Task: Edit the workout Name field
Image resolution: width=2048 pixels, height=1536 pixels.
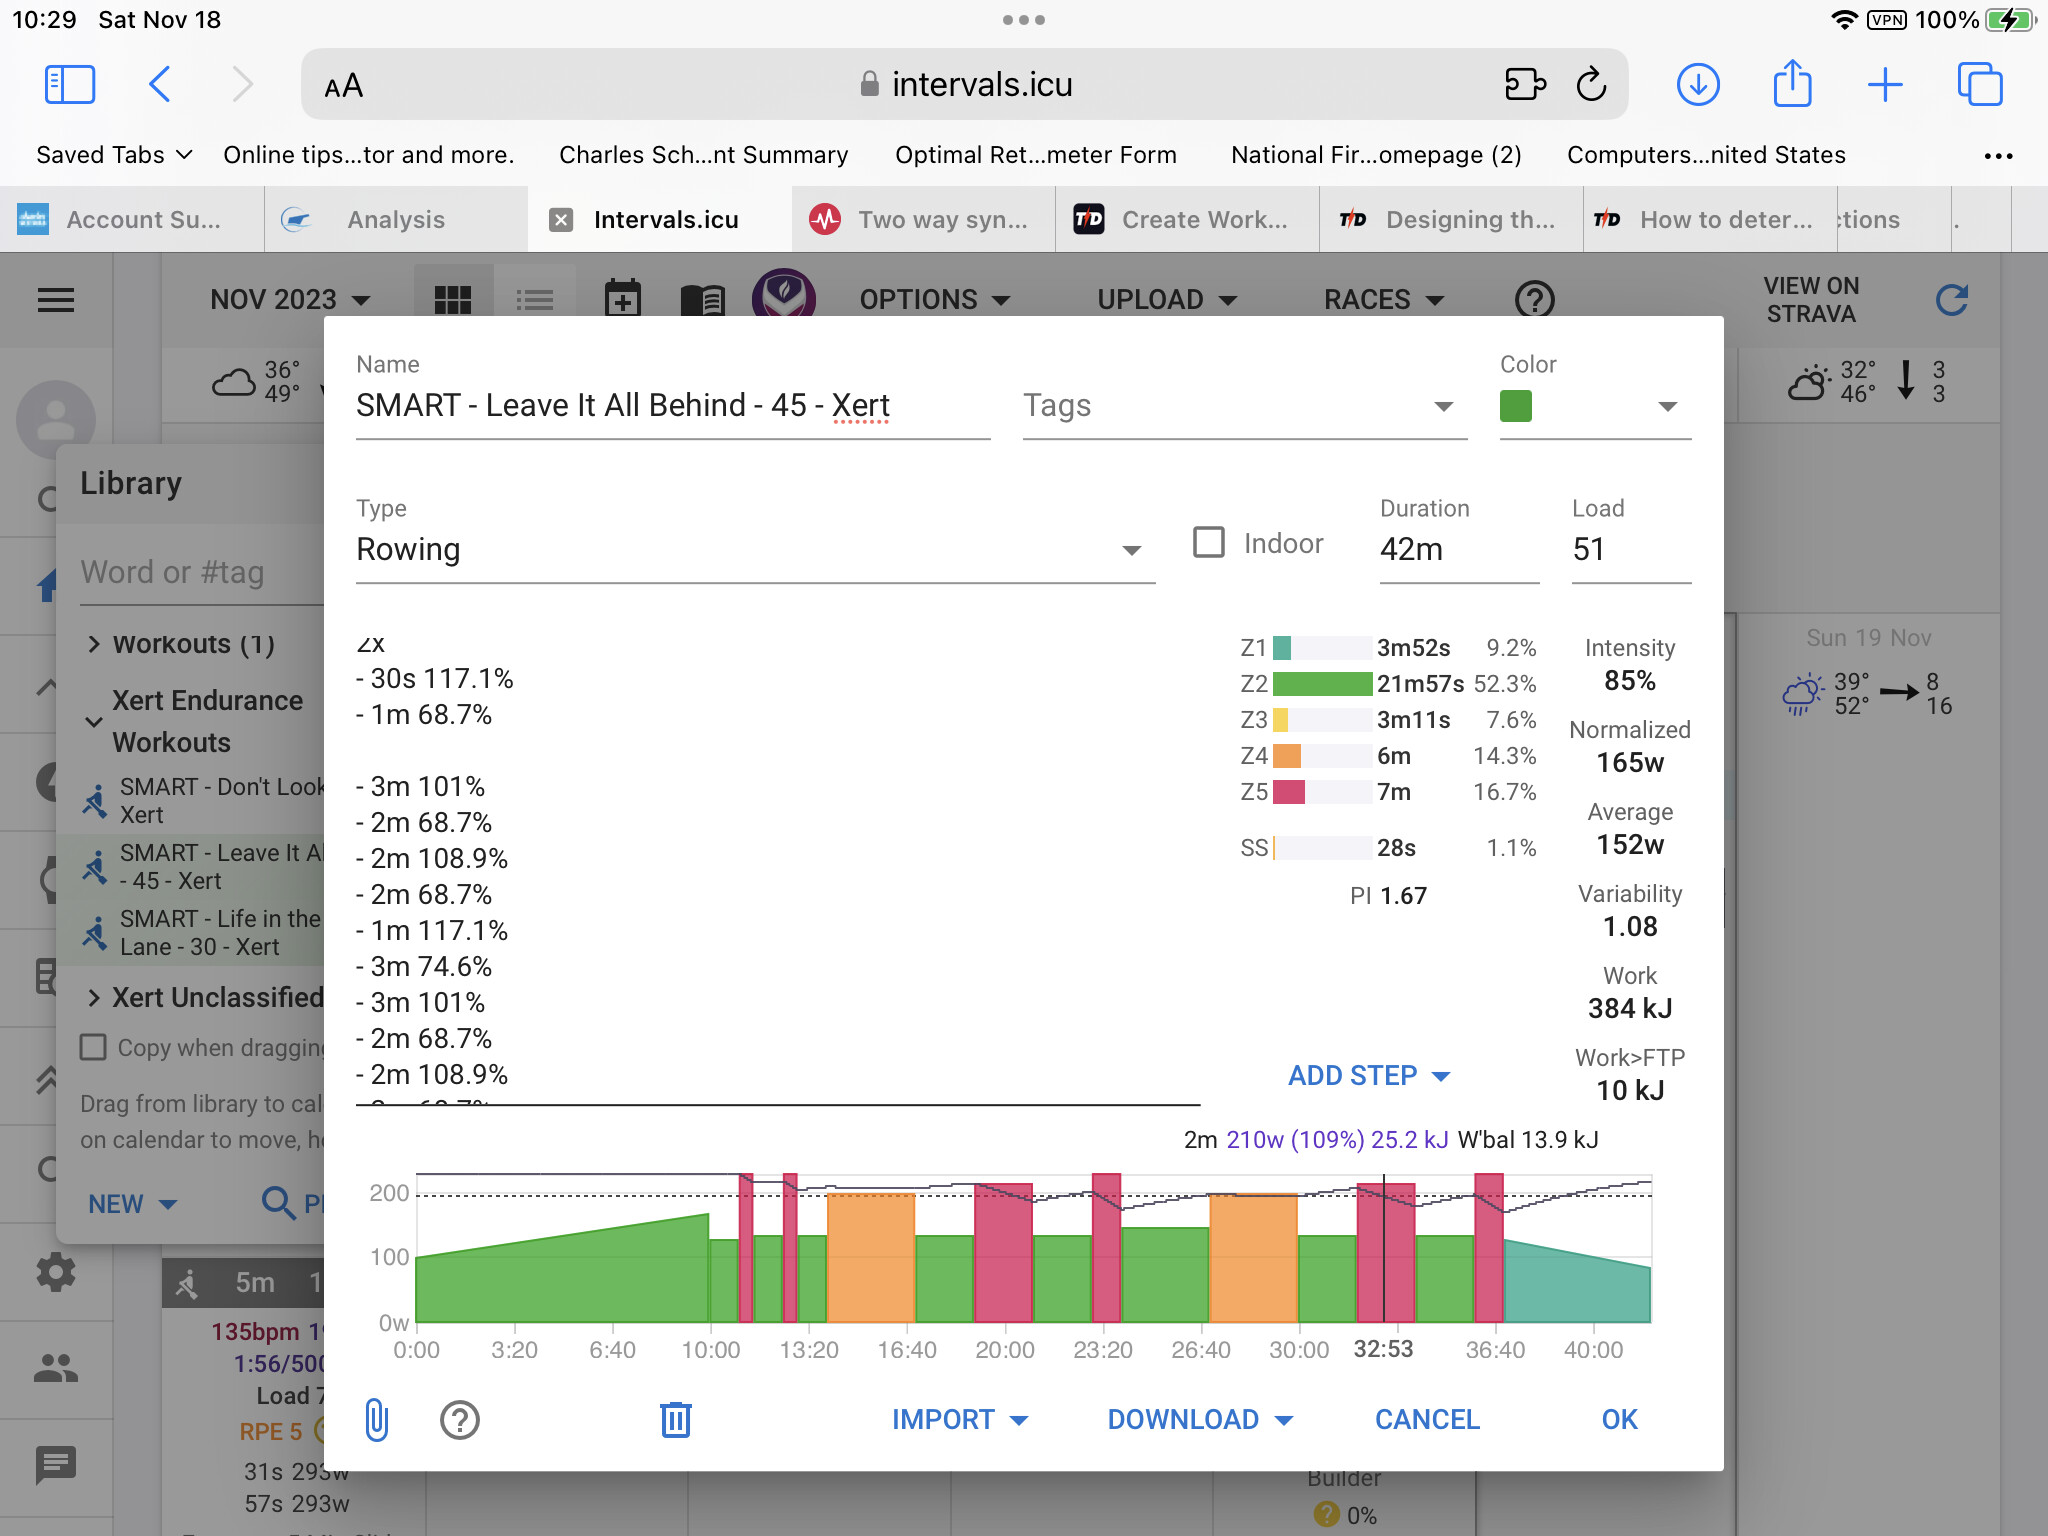Action: tap(673, 406)
